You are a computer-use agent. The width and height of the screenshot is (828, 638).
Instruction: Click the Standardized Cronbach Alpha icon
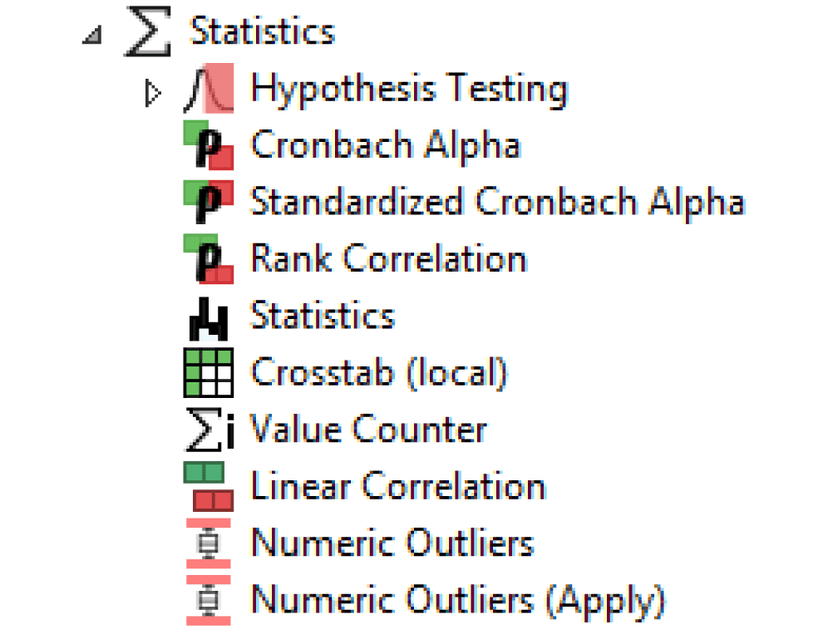click(208, 203)
